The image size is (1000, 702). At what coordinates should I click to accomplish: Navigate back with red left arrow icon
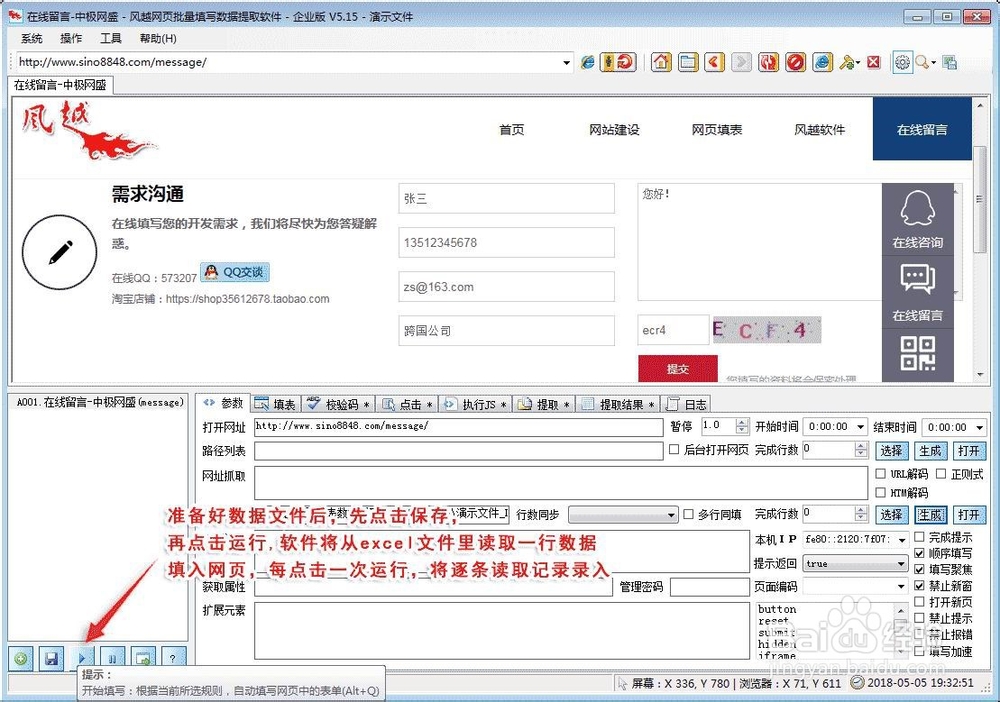pyautogui.click(x=714, y=62)
